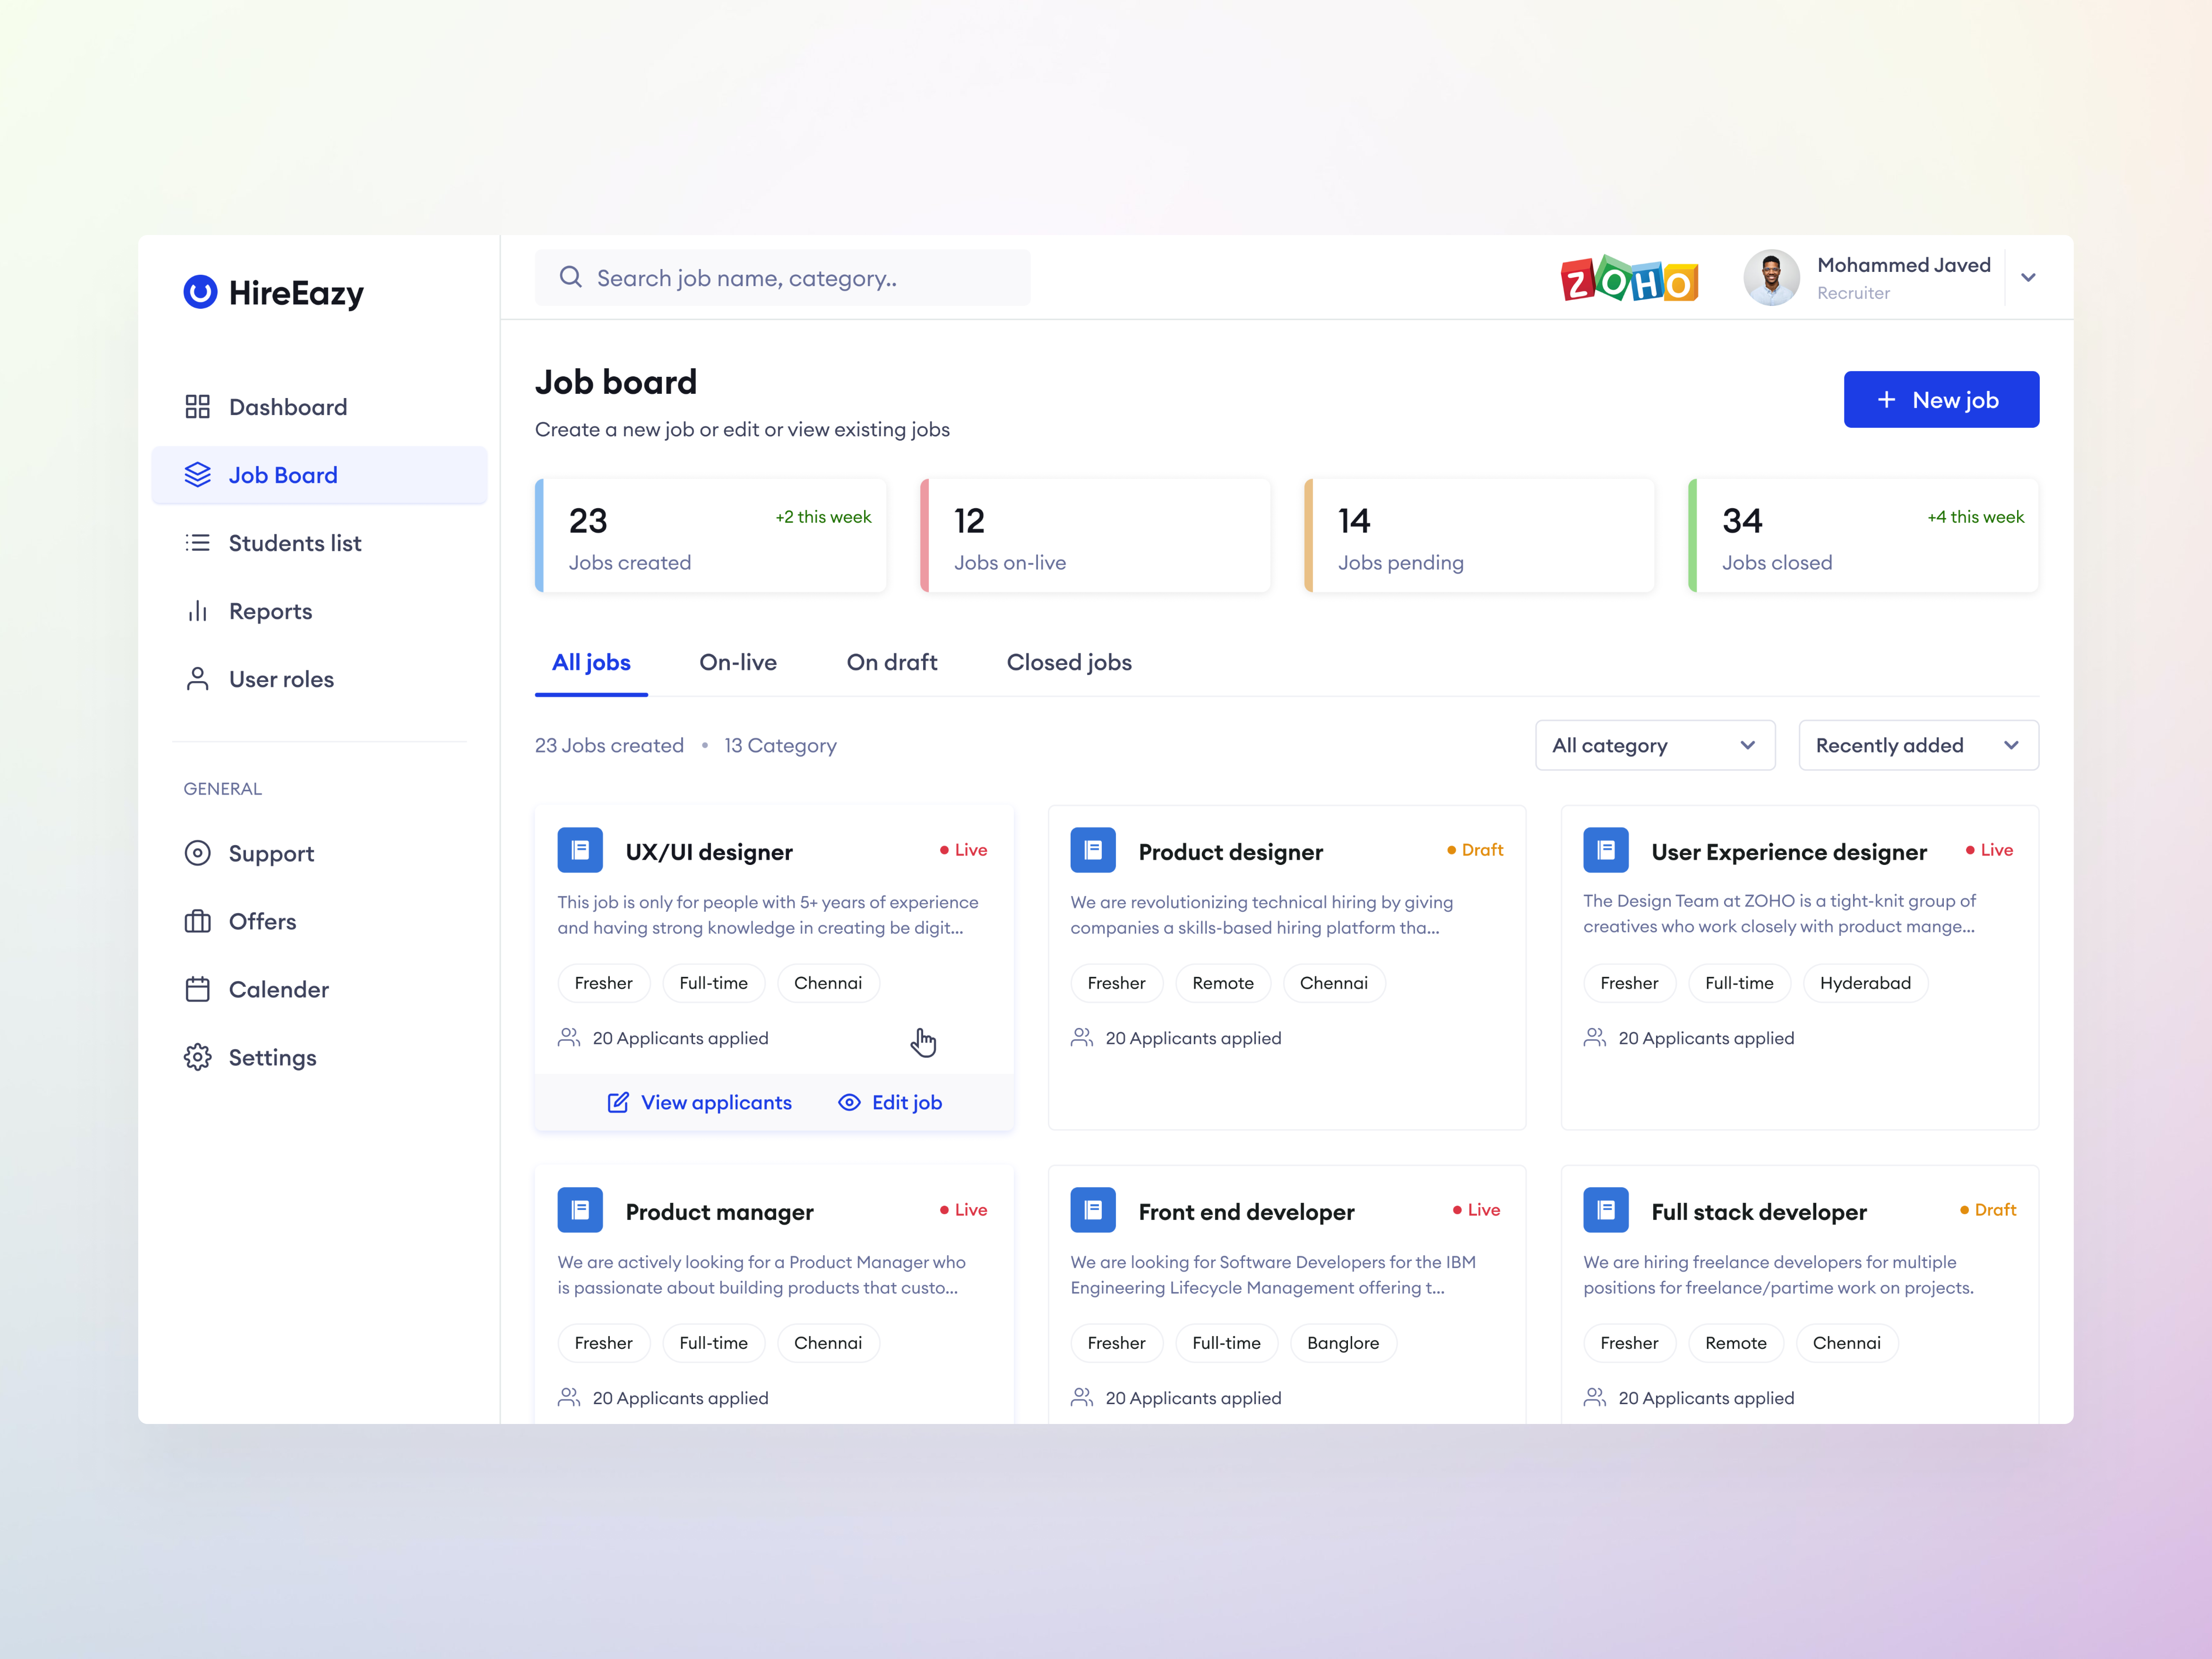Open the Calender icon in the sidebar
2212x1659 pixels.
tap(197, 989)
